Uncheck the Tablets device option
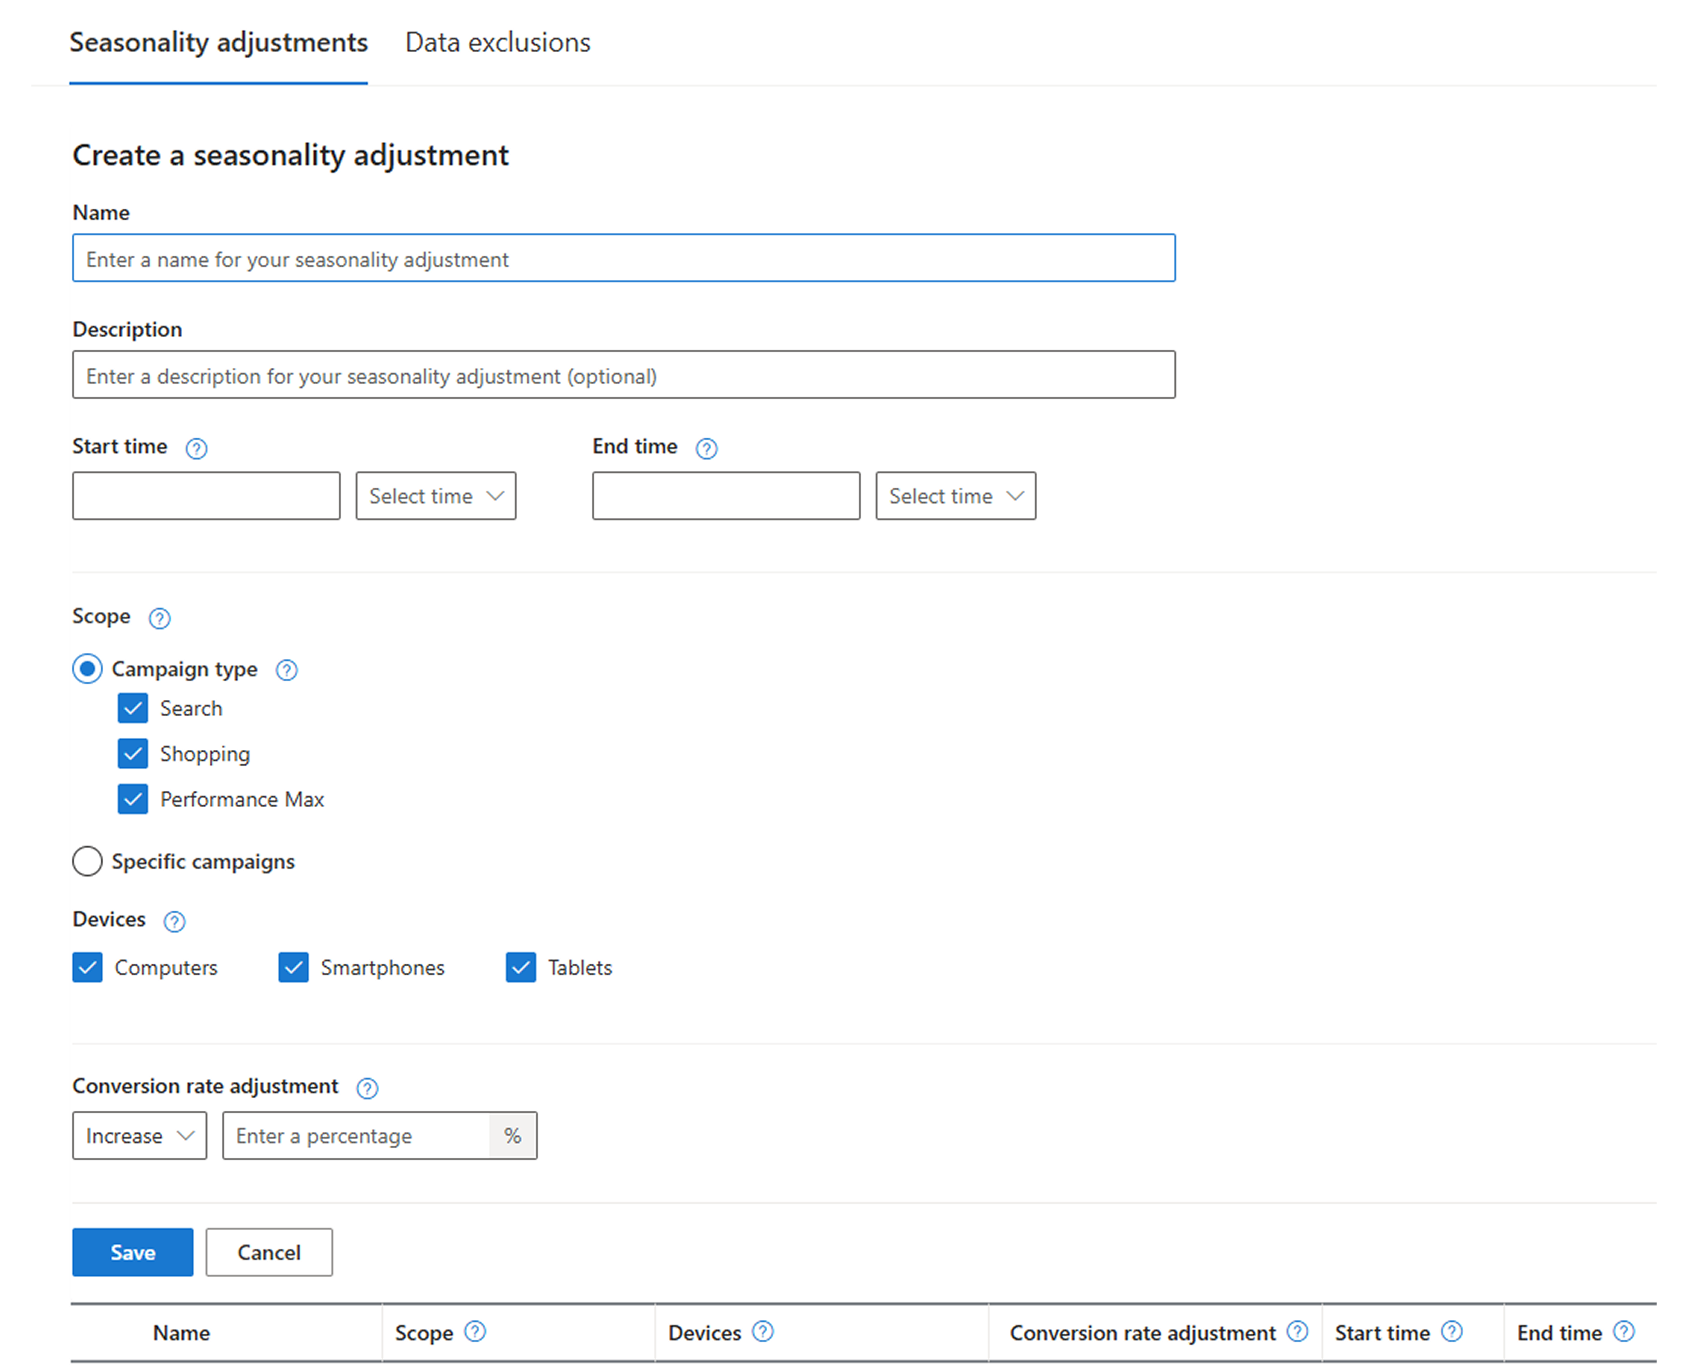1688x1366 pixels. (x=520, y=967)
